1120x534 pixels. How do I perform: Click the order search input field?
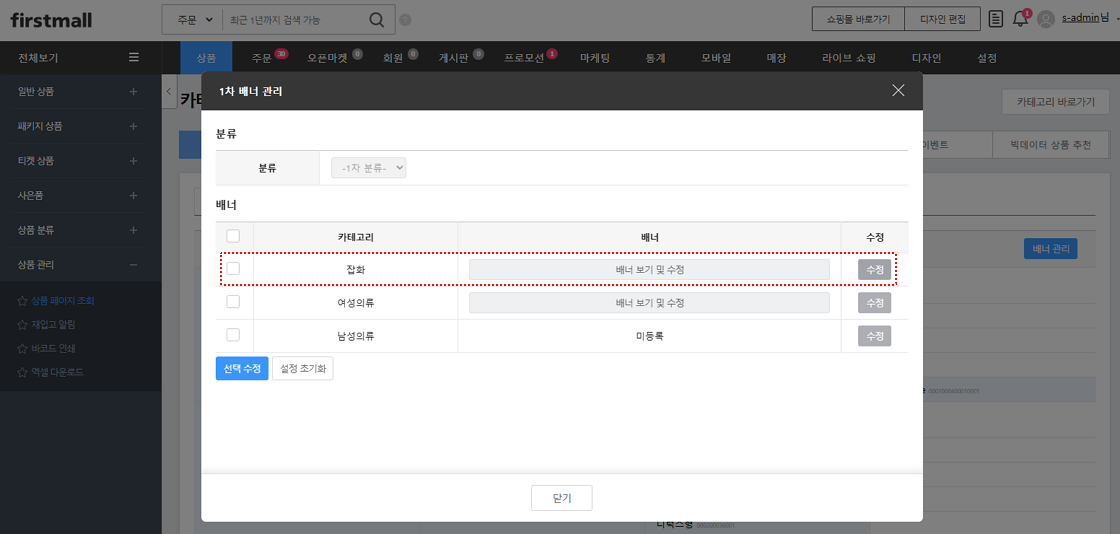click(295, 20)
